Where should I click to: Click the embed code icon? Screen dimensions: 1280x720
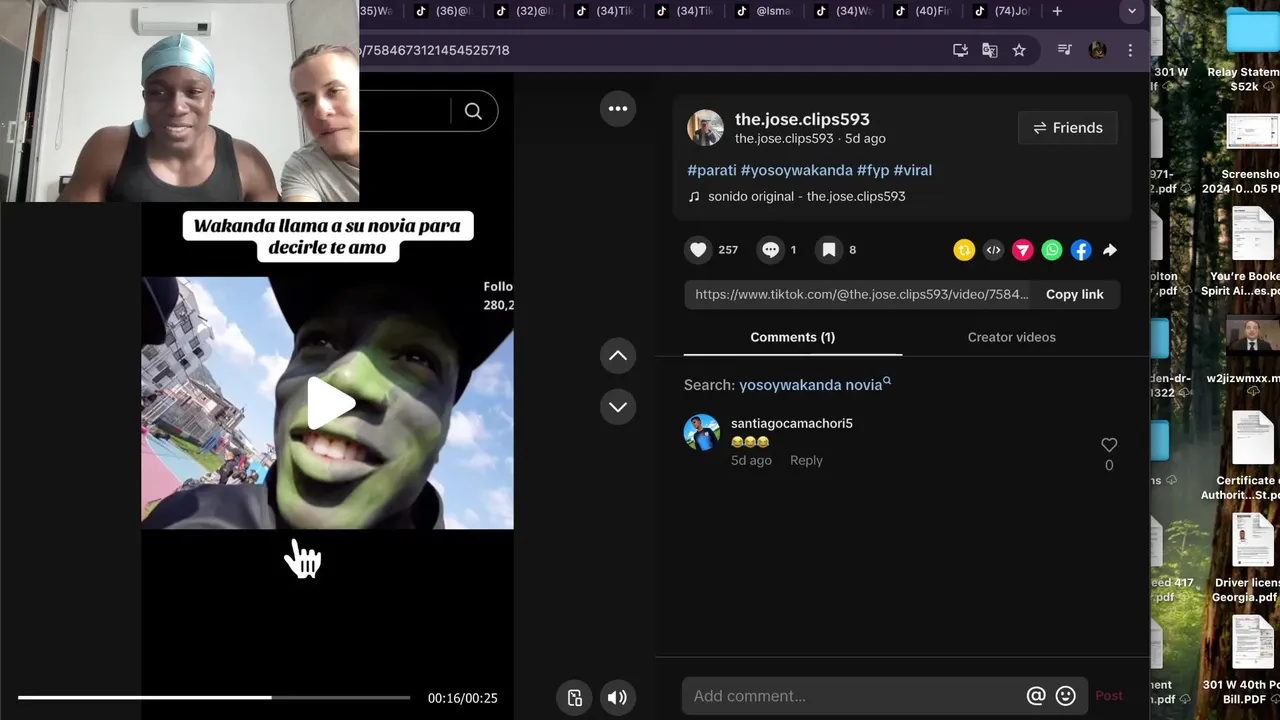[x=993, y=250]
